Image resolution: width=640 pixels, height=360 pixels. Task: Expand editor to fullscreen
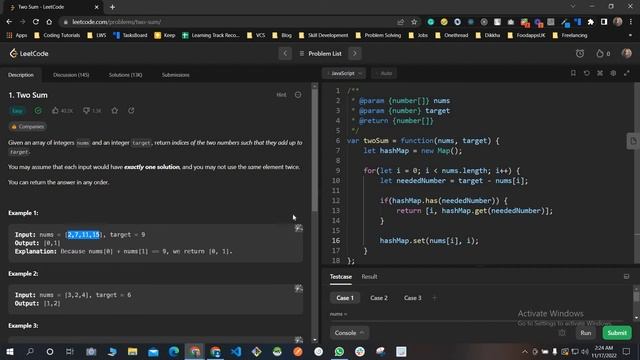point(627,73)
